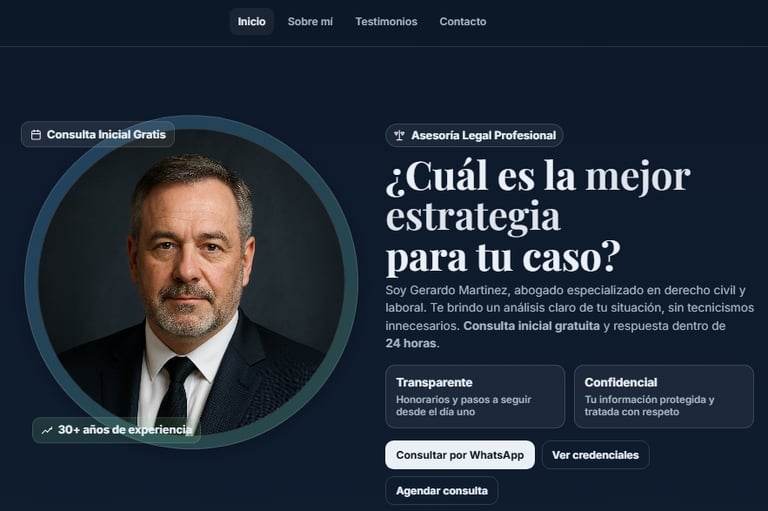Click the Confidencial info card
This screenshot has width=768, height=511.
pos(664,397)
